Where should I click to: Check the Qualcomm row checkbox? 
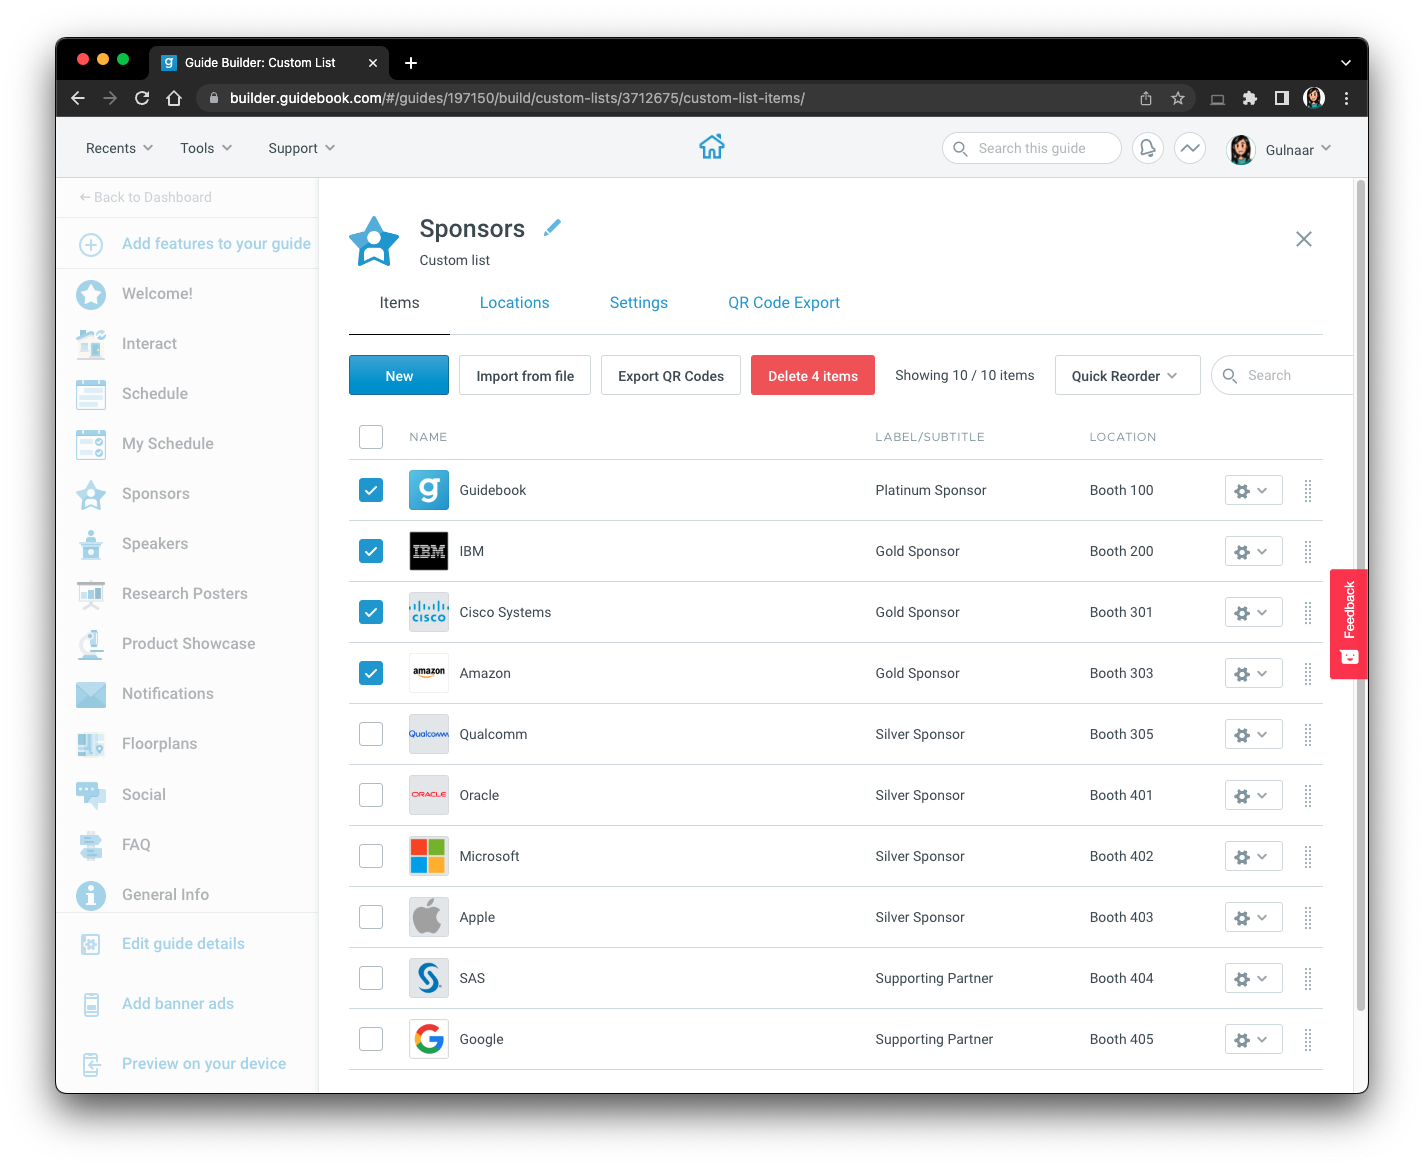371,734
